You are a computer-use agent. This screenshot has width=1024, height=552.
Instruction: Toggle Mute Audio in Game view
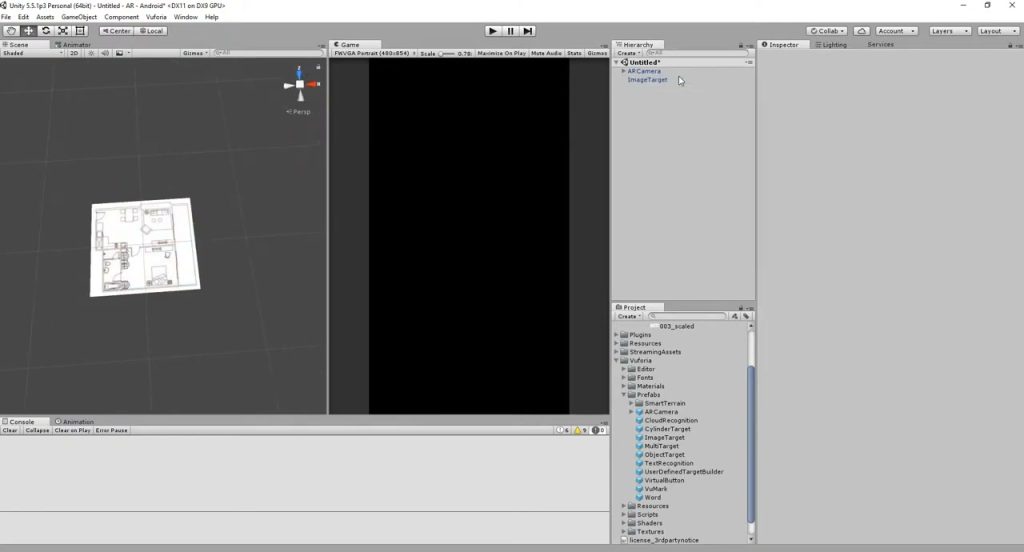(x=546, y=53)
